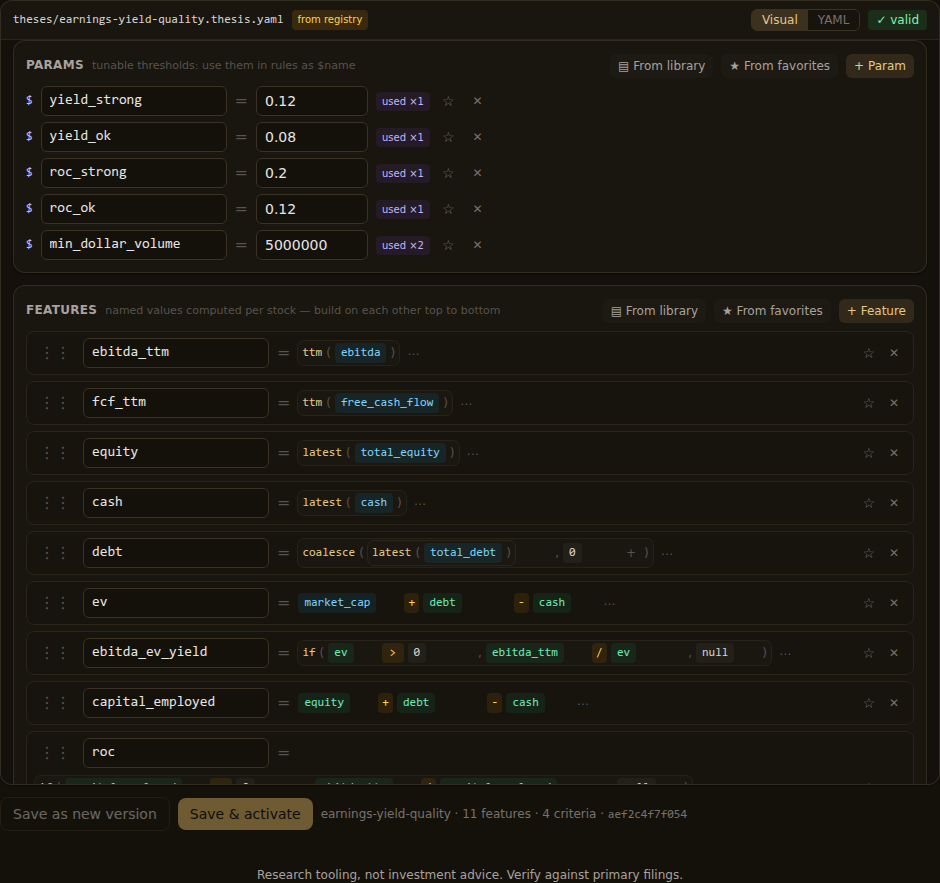Select the market_cap token in ev row
This screenshot has height=883, width=940.
pos(337,602)
